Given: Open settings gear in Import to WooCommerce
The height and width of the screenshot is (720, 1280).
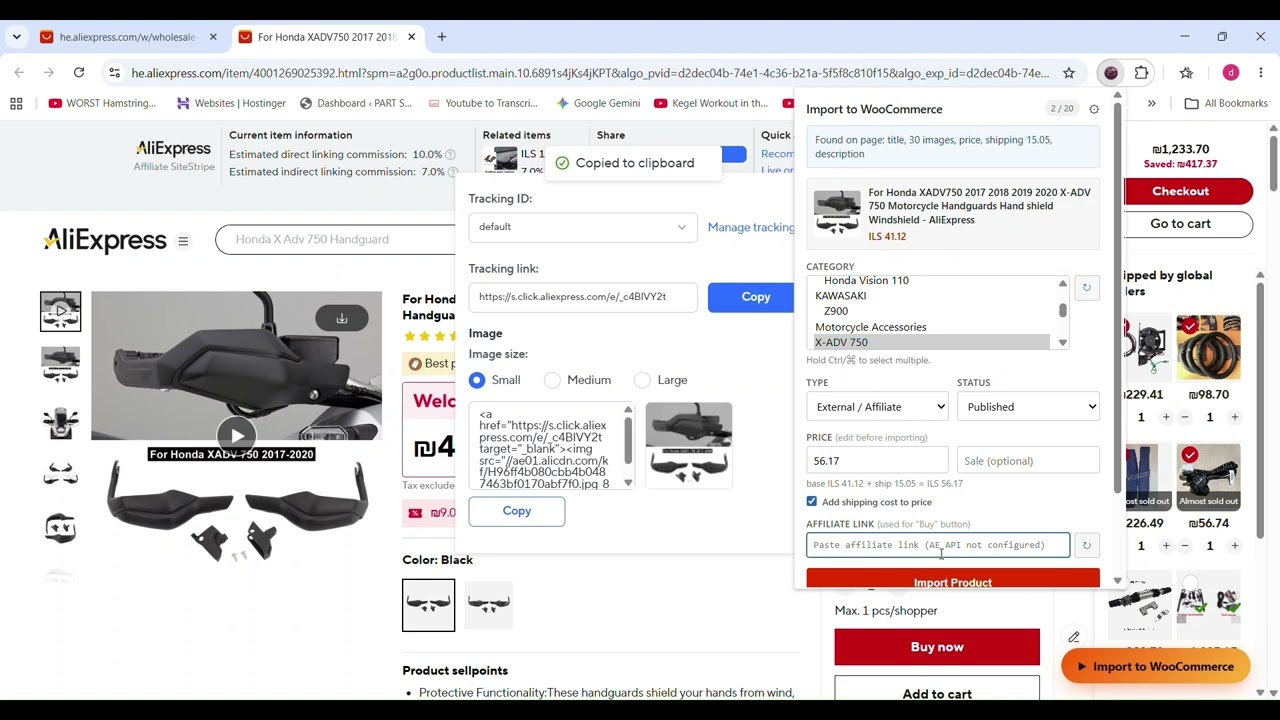Looking at the screenshot, I should [1094, 109].
